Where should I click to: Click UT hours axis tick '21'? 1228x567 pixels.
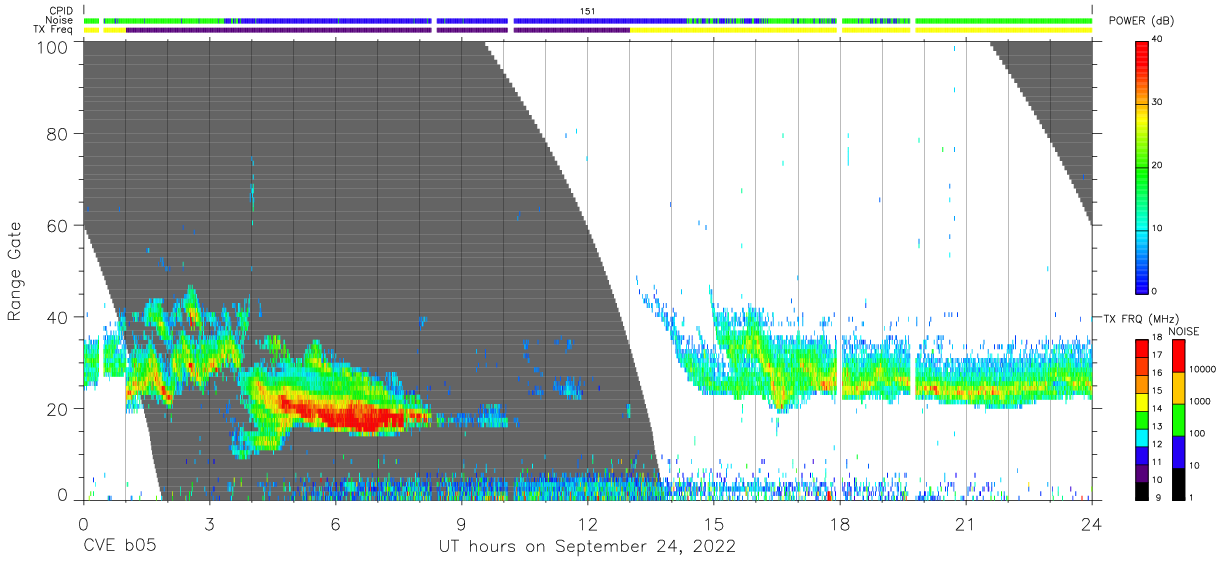coord(965,524)
